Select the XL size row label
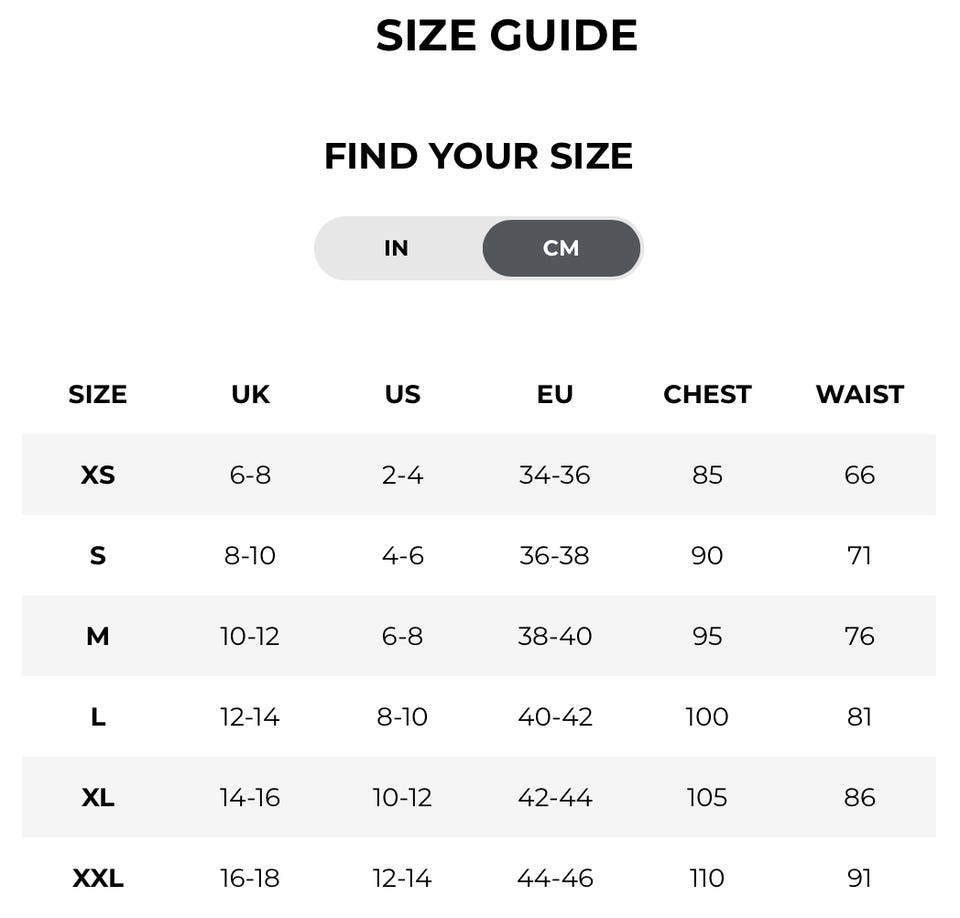The height and width of the screenshot is (918, 960). pos(98,797)
